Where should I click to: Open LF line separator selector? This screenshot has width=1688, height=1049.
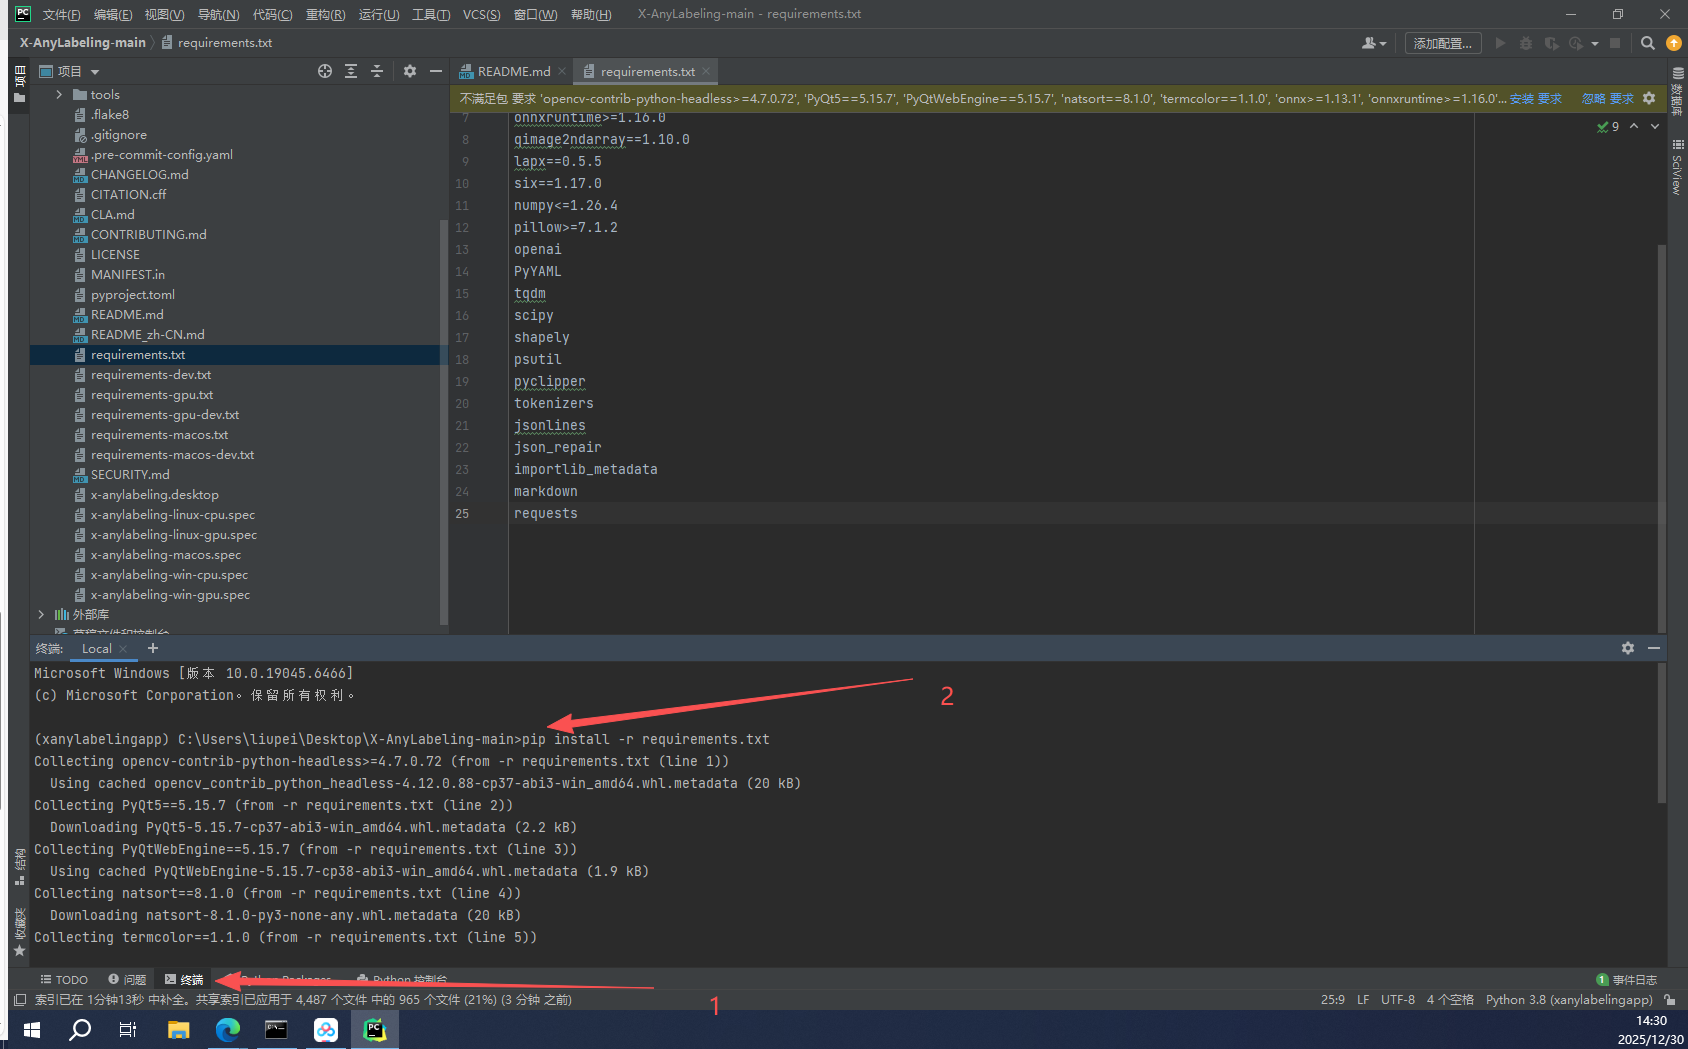[x=1363, y=999]
